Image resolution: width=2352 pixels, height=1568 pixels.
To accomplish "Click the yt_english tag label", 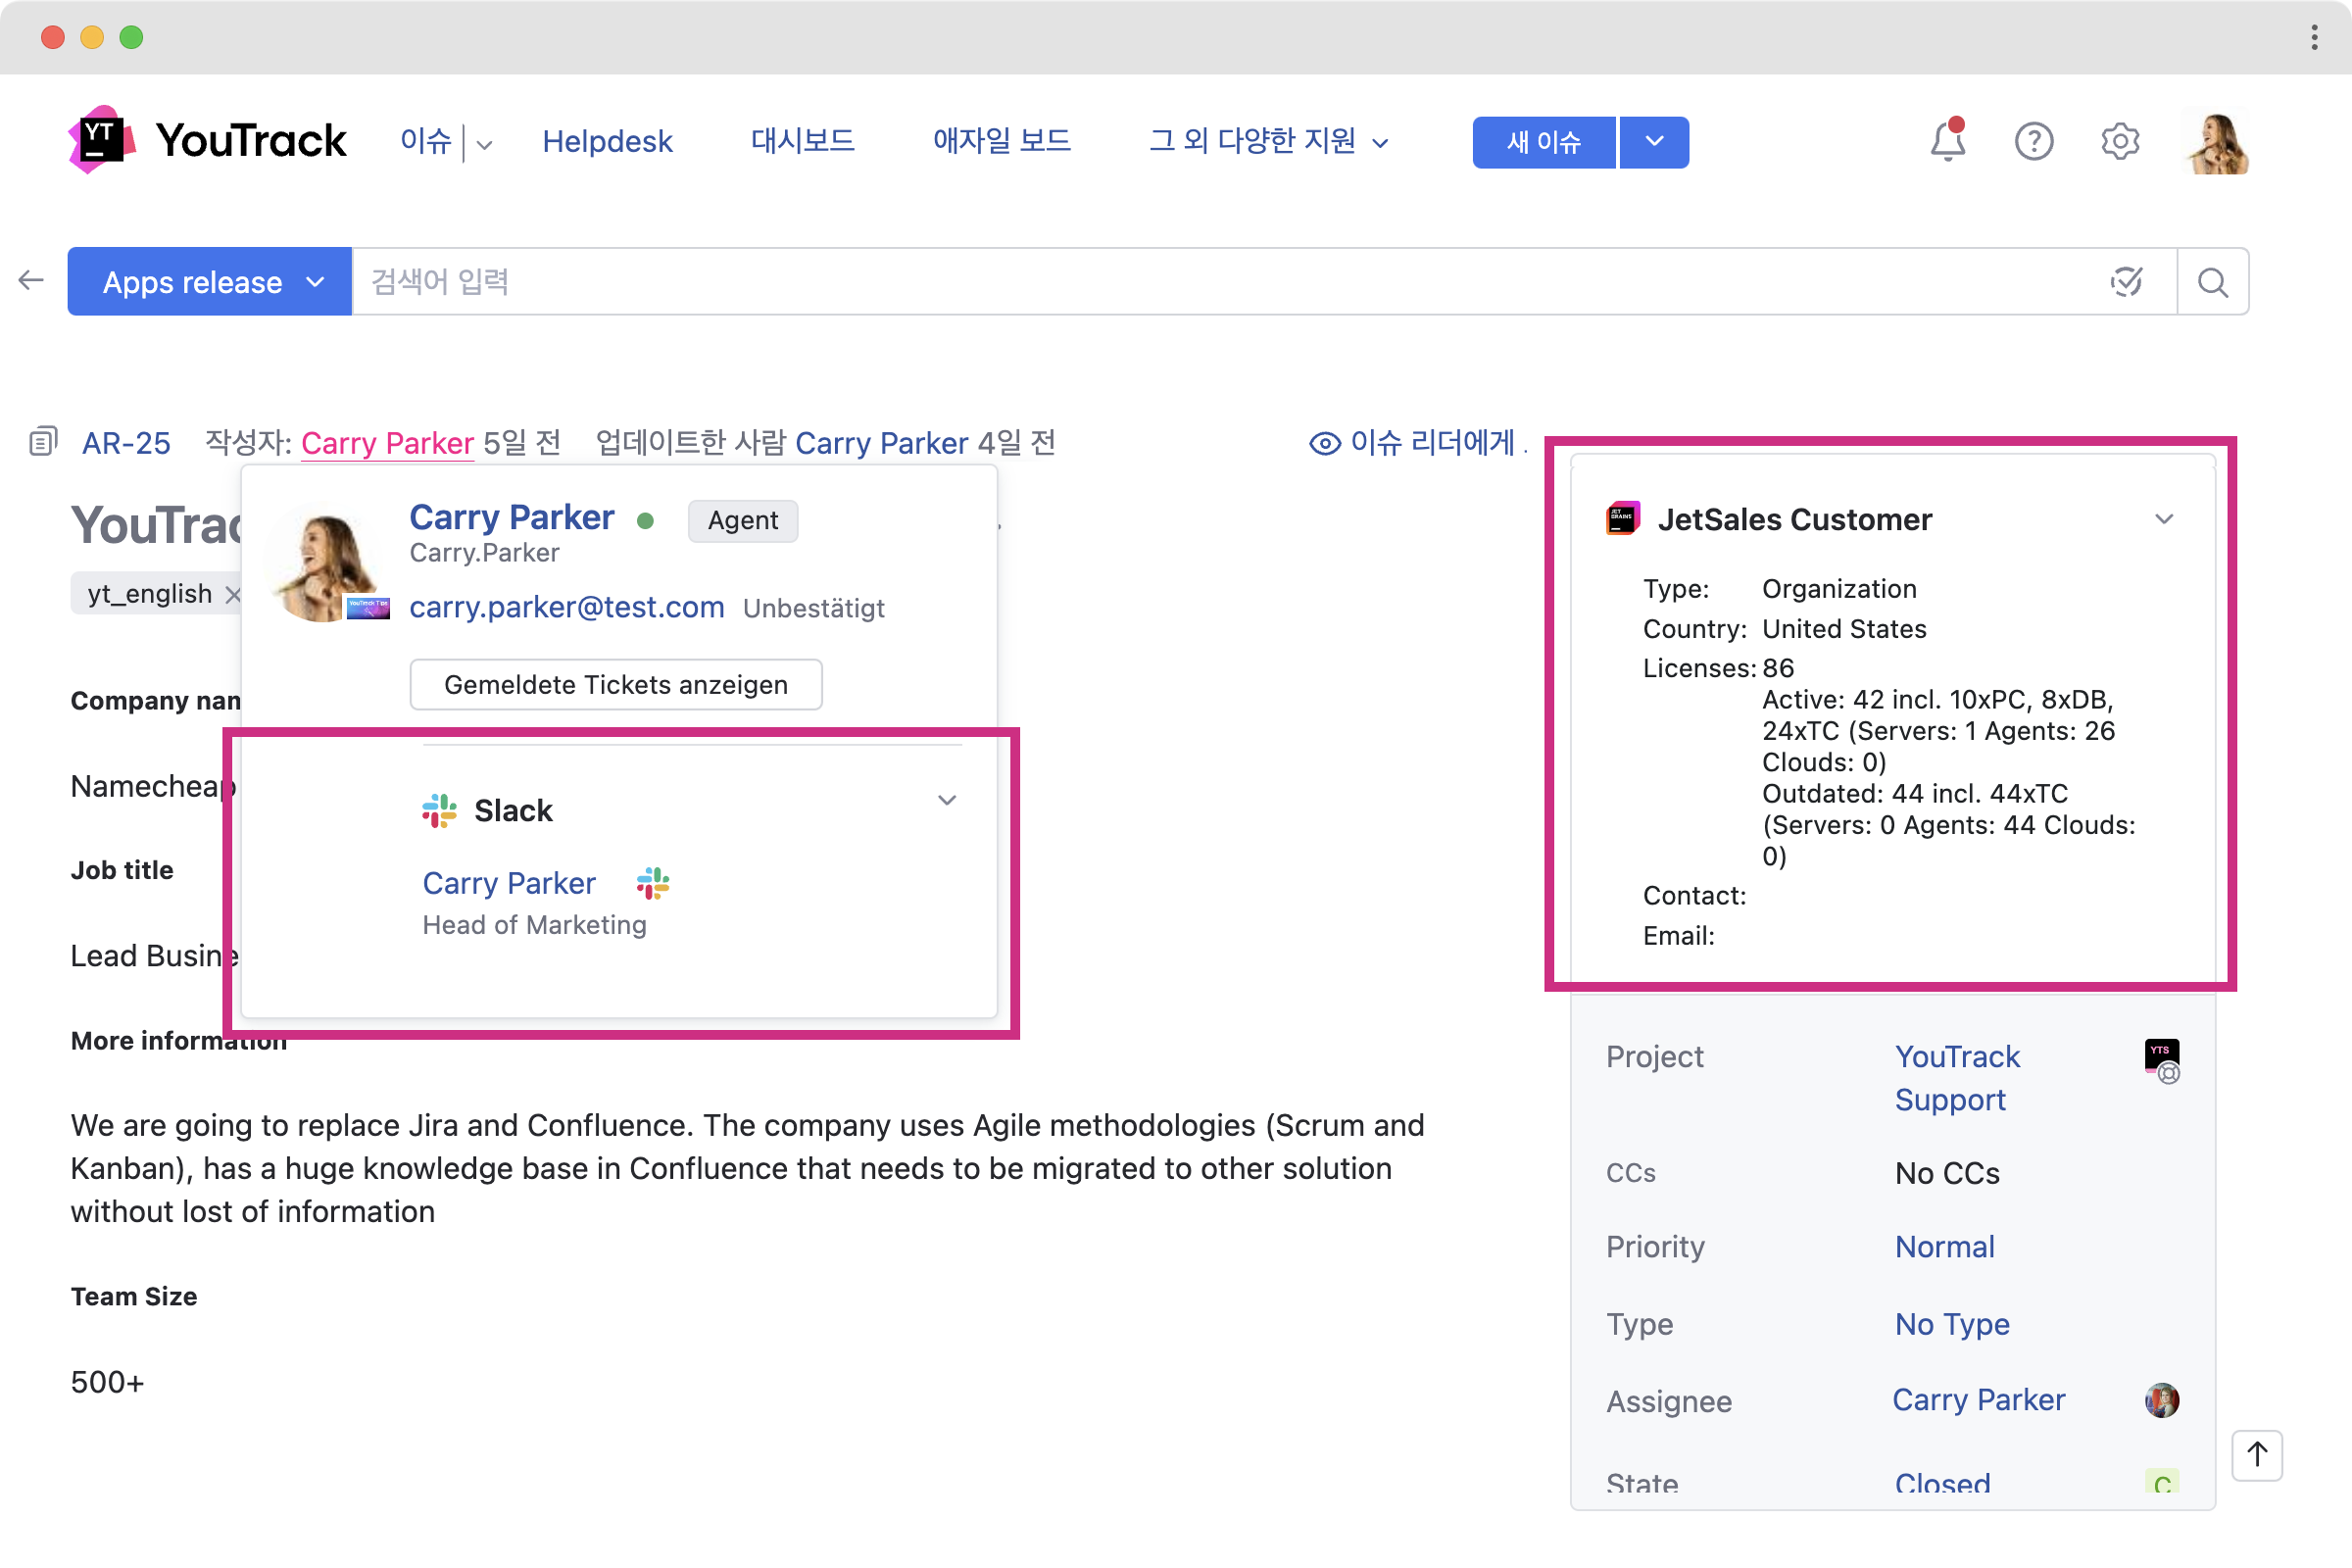I will (150, 594).
